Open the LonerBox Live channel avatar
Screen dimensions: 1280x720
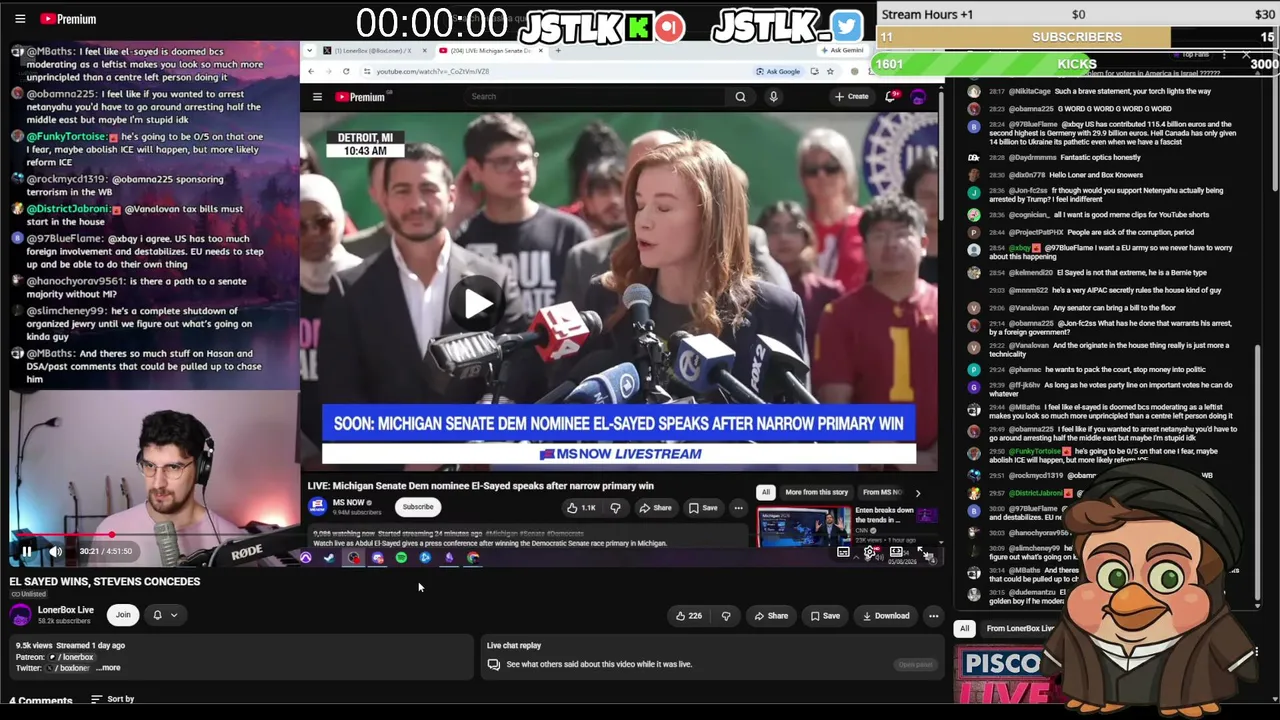pyautogui.click(x=21, y=615)
